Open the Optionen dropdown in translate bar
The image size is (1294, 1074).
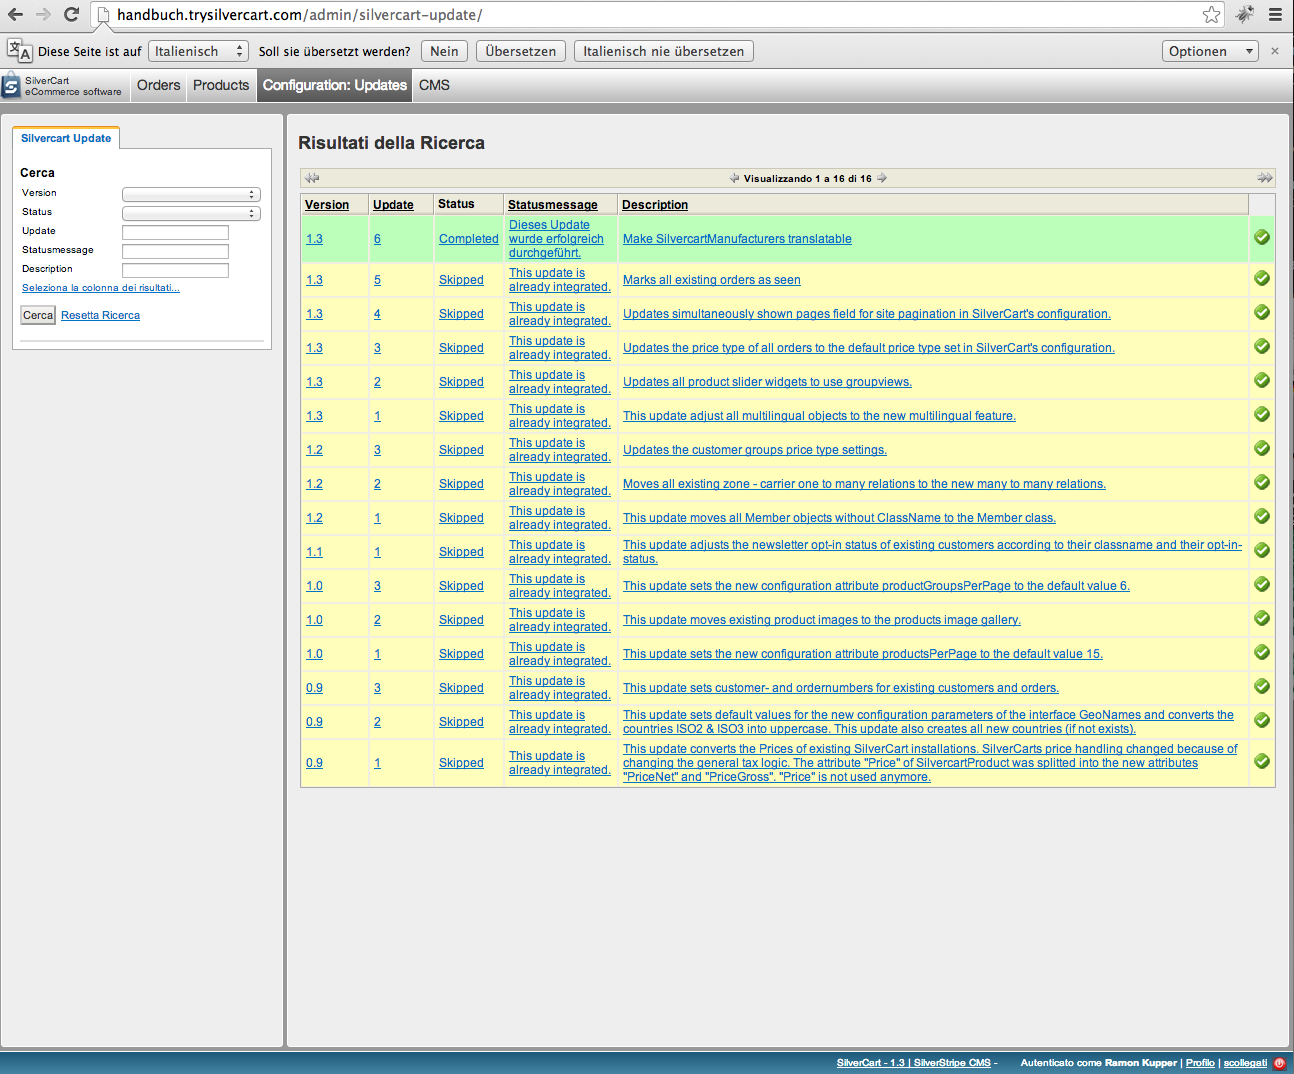1211,51
